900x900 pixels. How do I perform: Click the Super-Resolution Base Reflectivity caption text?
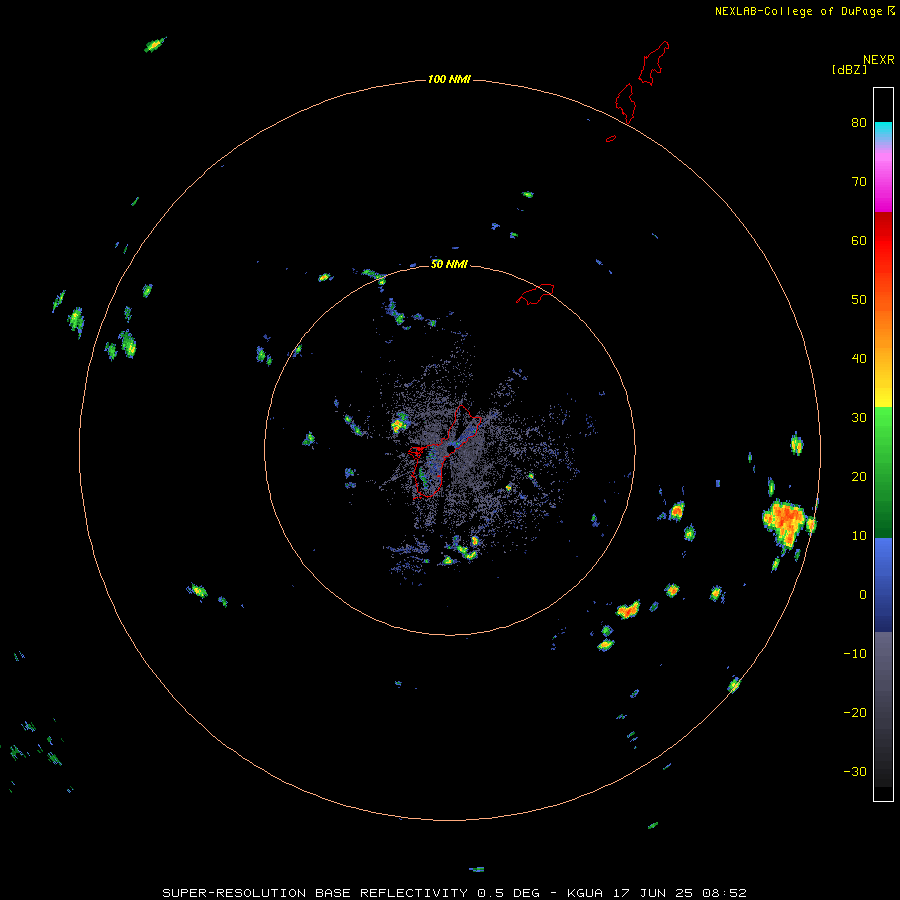(455, 893)
